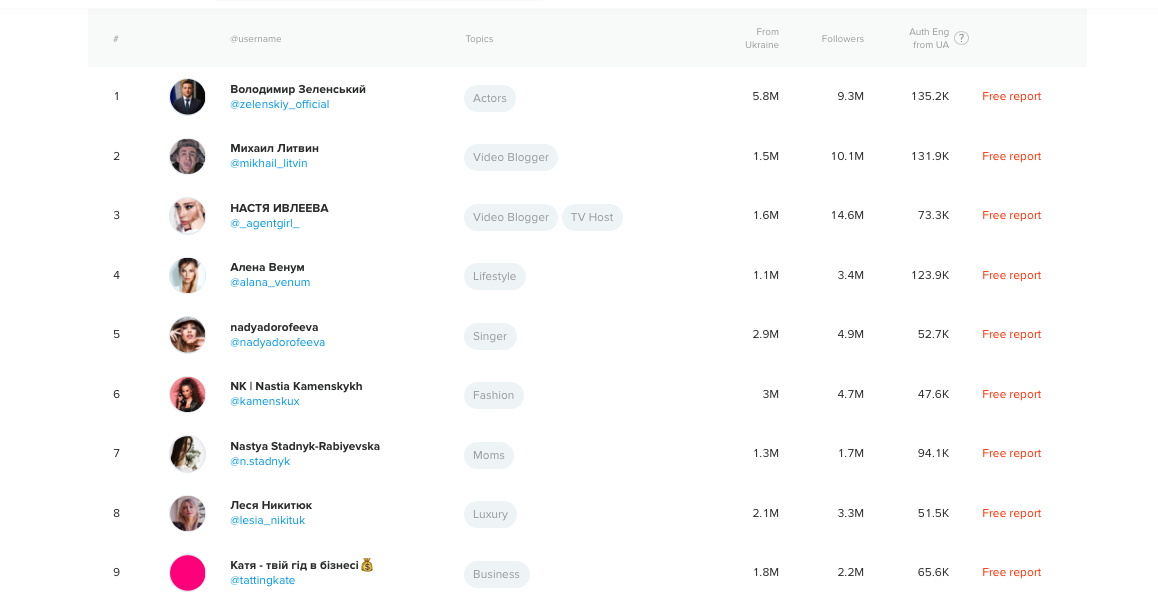The width and height of the screenshot is (1158, 611).
Task: Sort by the From Ukraine column header
Action: click(x=762, y=38)
